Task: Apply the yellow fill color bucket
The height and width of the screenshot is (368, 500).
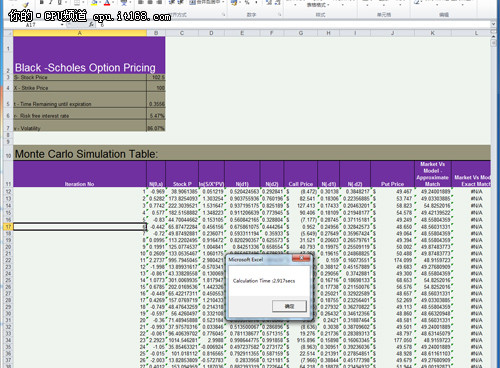Action: click(94, 3)
